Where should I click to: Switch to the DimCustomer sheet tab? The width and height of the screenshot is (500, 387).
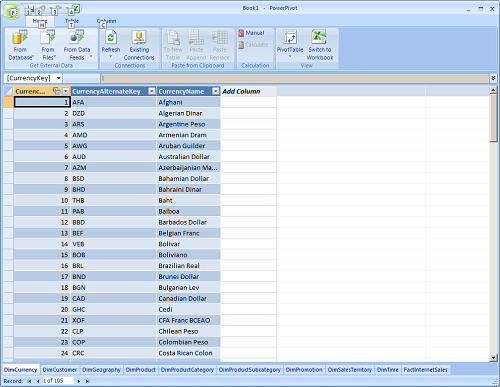pos(60,370)
